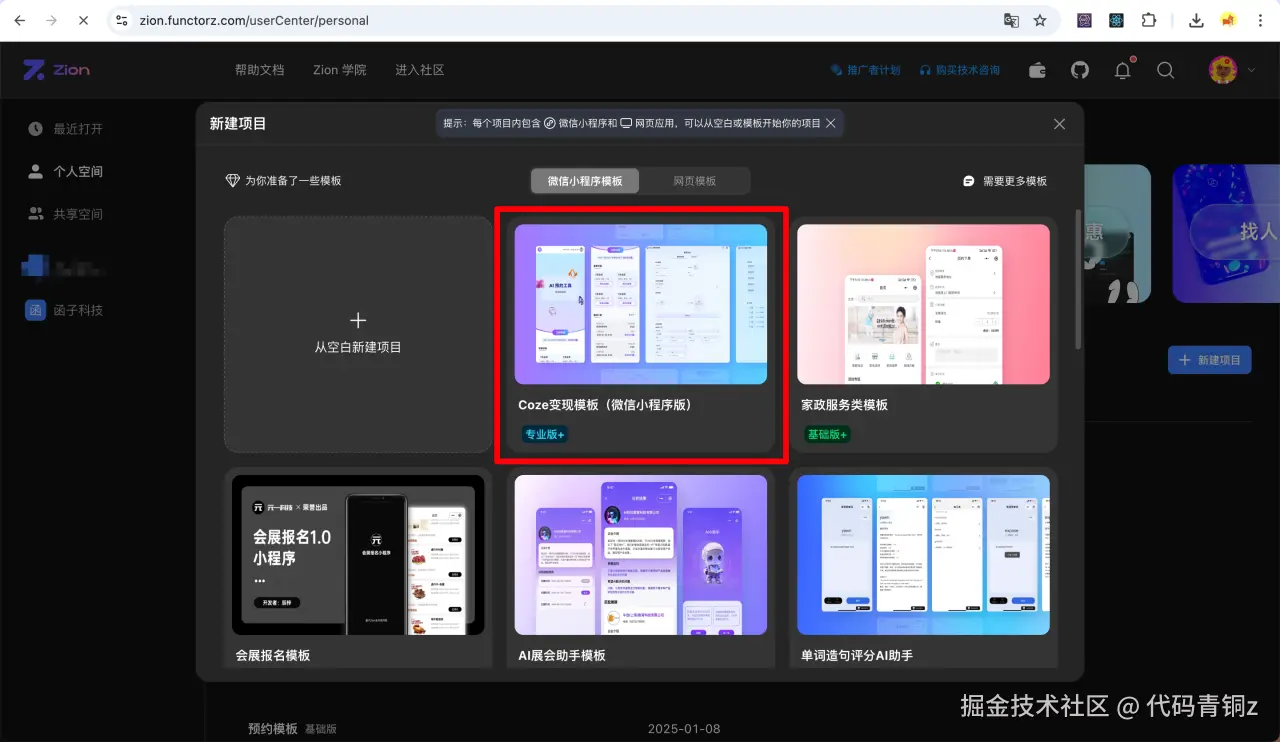This screenshot has width=1280, height=742.
Task: Click the 为你准备了一些模板 diamond icon
Action: point(233,181)
